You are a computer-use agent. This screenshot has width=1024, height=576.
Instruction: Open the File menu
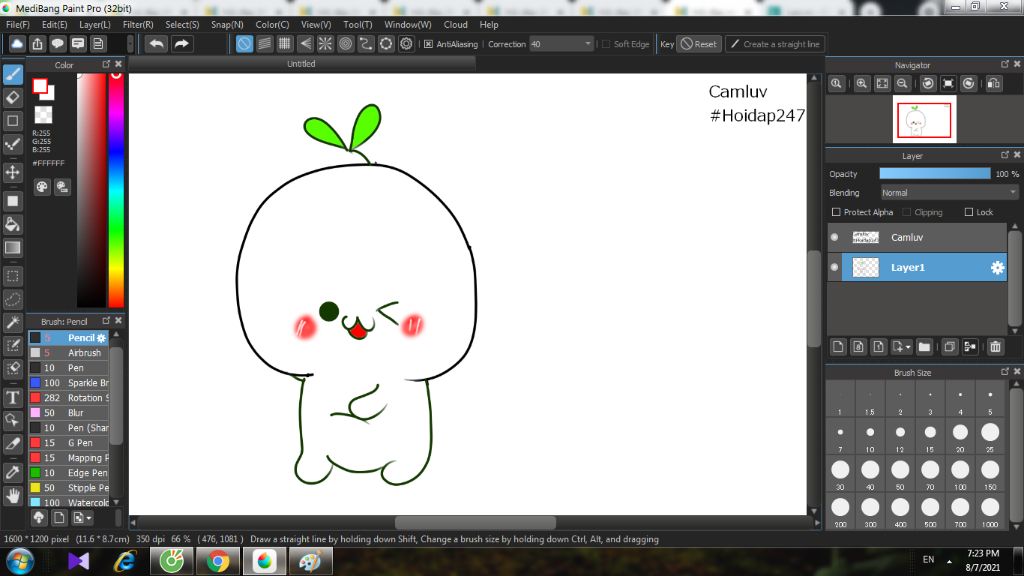18,25
